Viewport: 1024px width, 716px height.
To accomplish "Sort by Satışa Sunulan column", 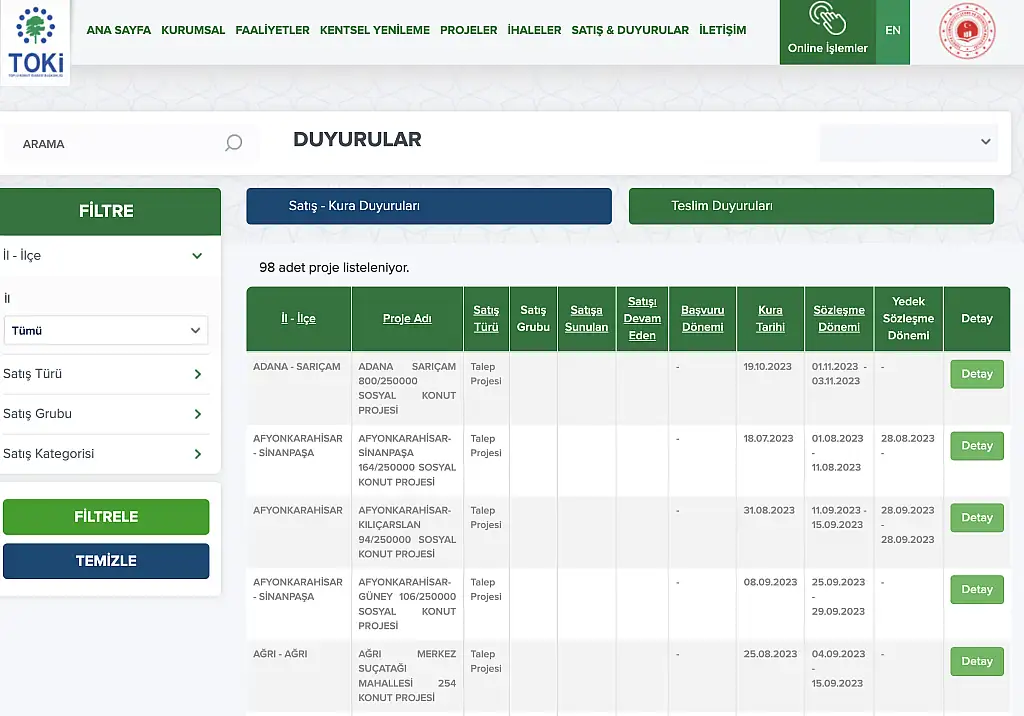I will (586, 318).
